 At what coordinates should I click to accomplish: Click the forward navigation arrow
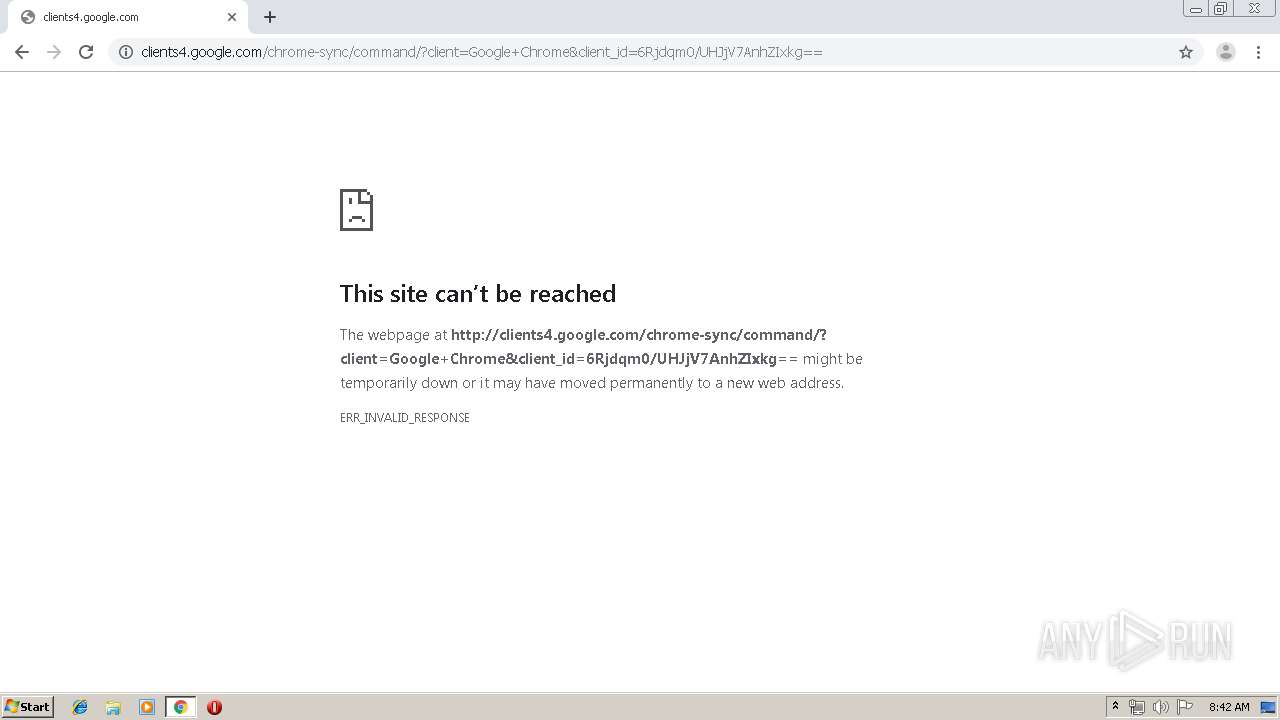coord(54,52)
